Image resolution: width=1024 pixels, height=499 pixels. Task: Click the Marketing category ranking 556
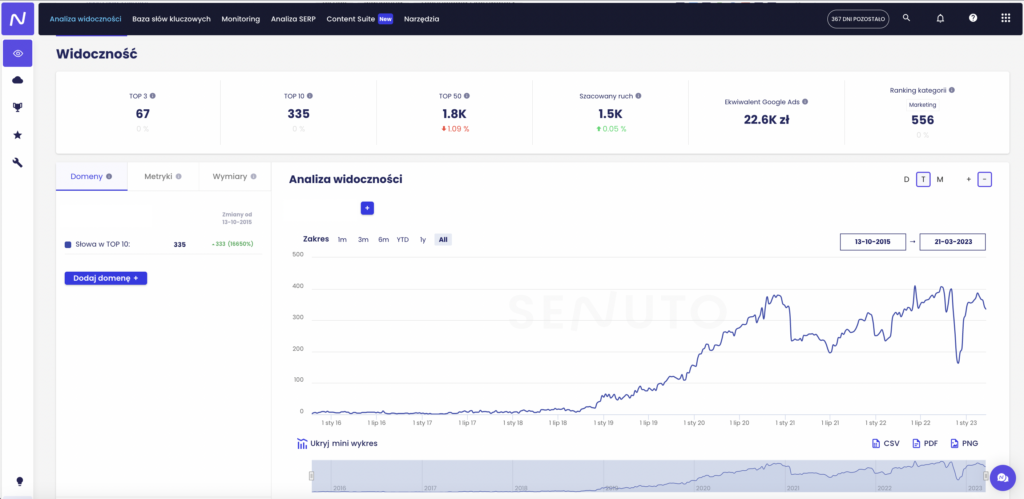click(923, 120)
